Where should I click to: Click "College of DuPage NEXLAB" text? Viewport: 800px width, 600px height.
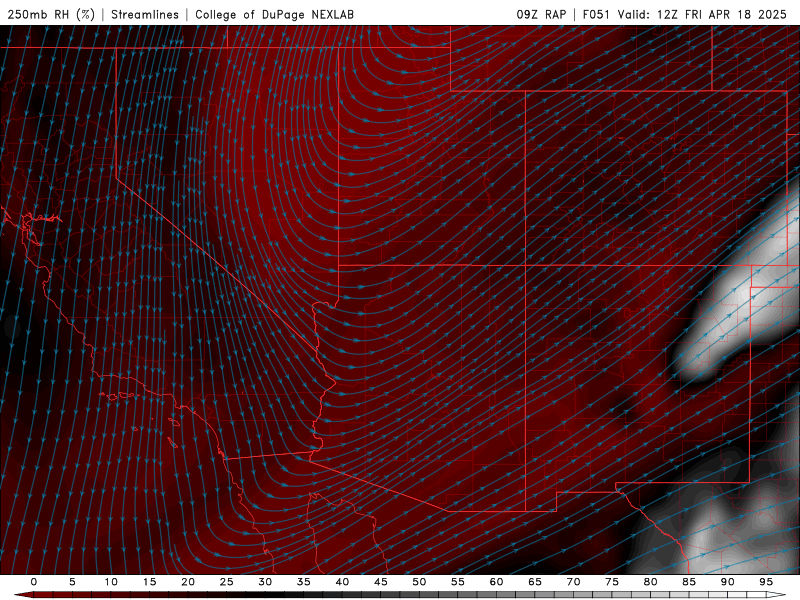[274, 14]
